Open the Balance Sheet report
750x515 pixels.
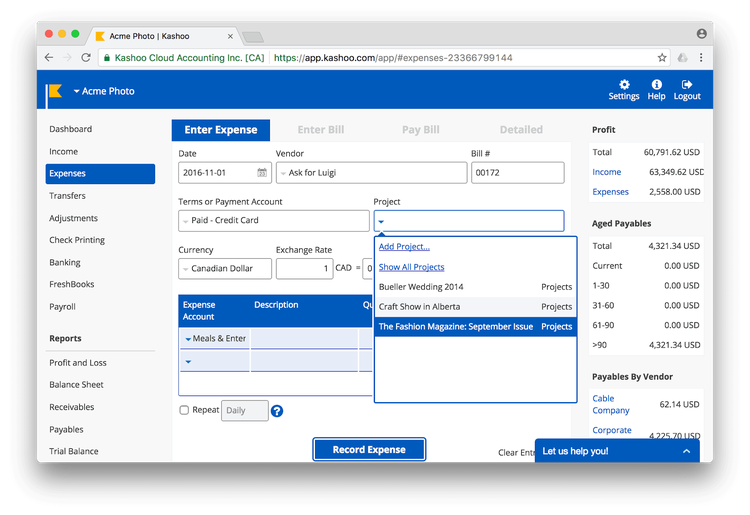click(x=76, y=385)
